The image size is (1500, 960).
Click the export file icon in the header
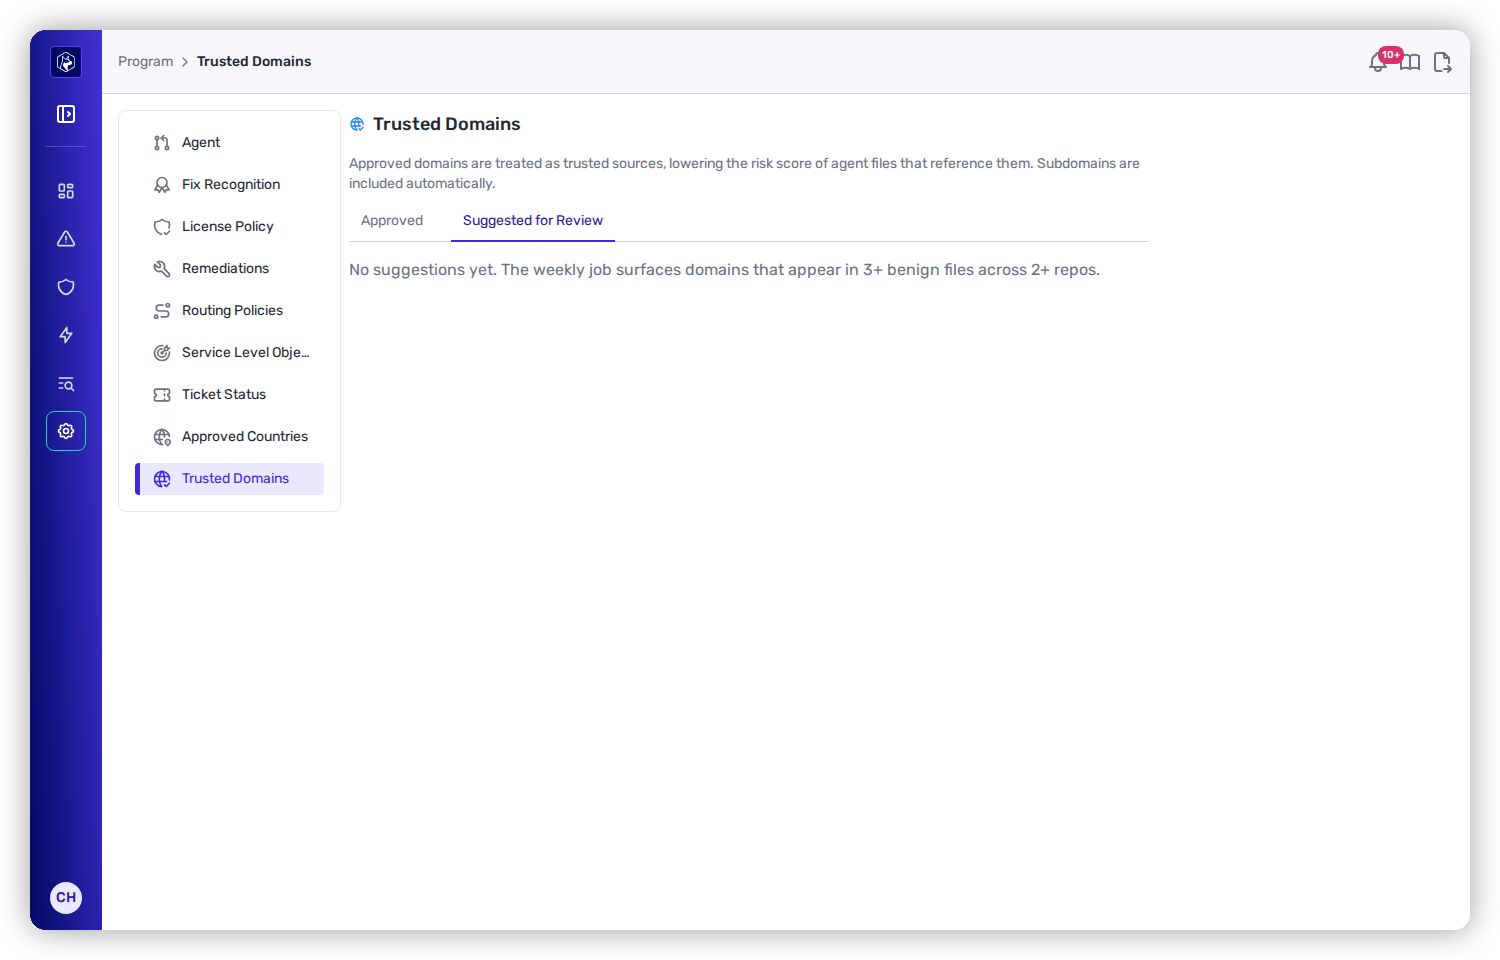(1442, 63)
